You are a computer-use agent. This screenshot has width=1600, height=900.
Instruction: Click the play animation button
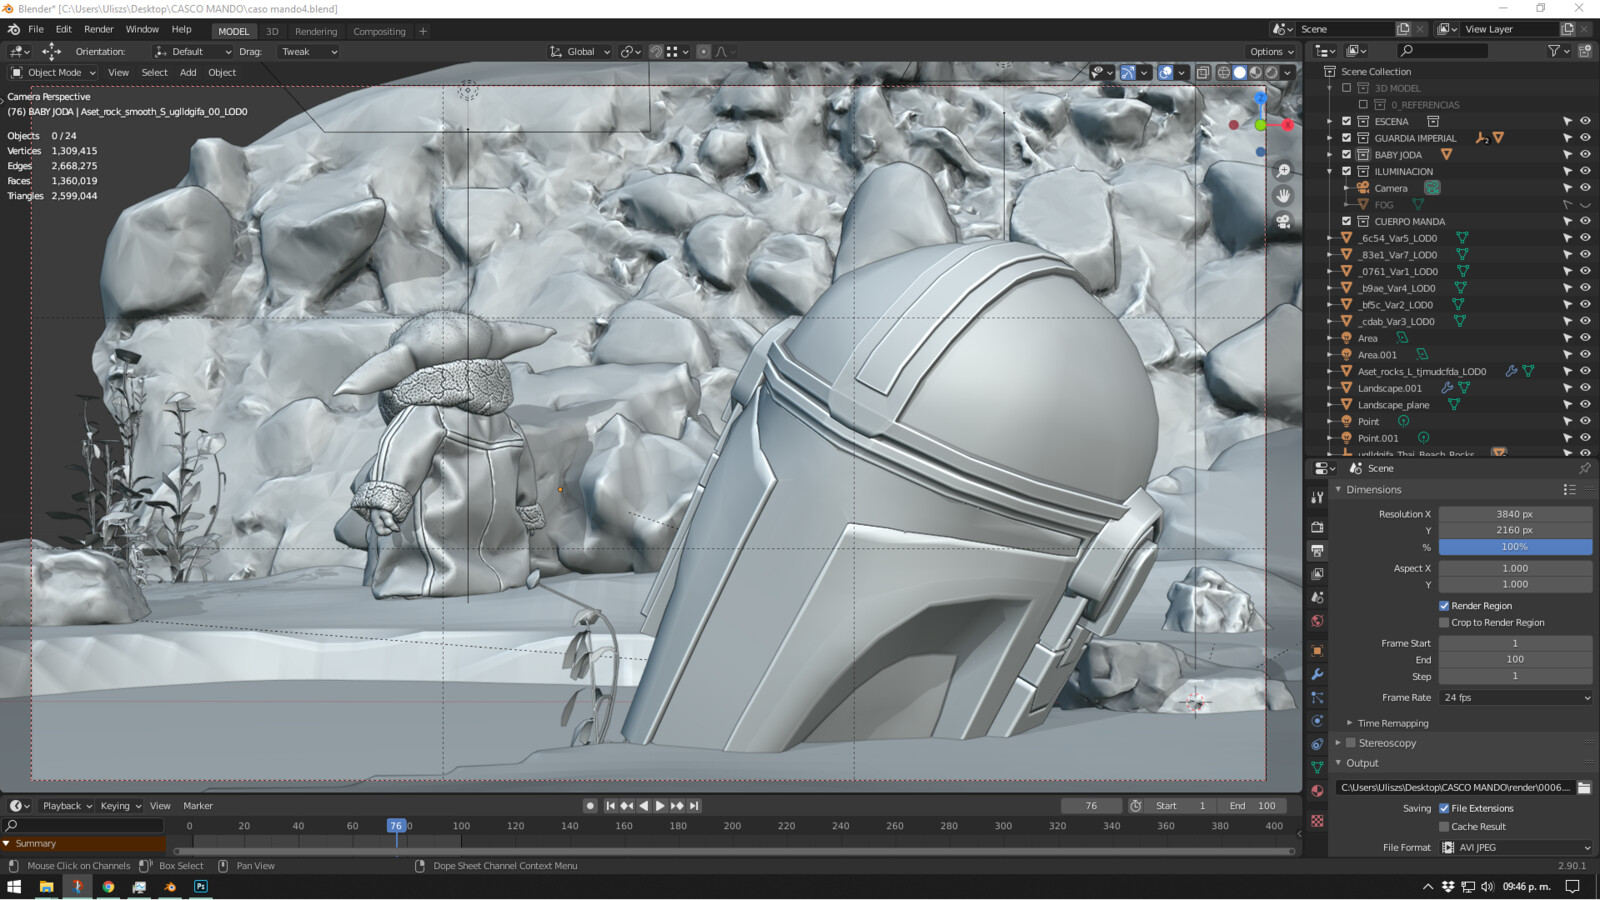(660, 806)
